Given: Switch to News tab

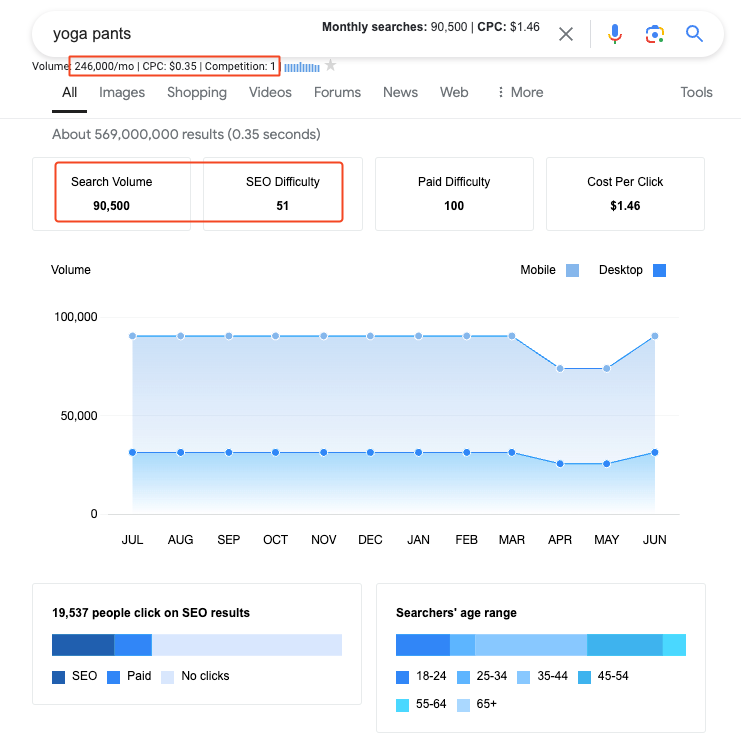Looking at the screenshot, I should 400,92.
